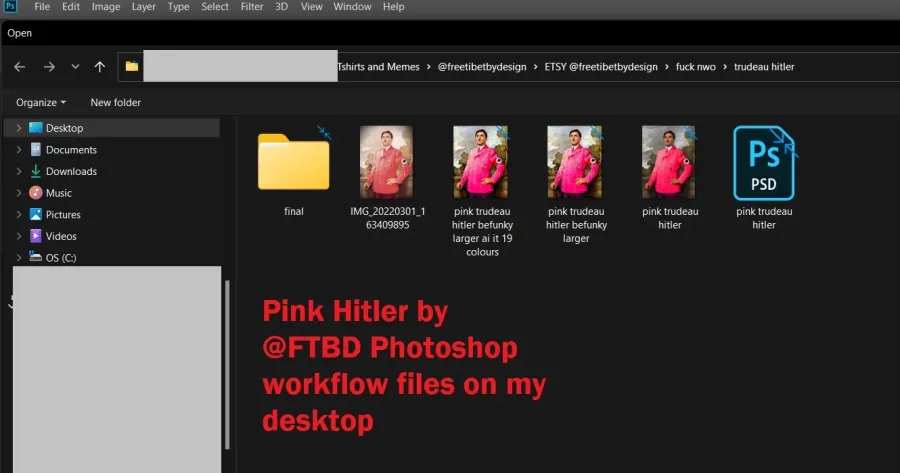Select the Downloads icon in sidebar
The width and height of the screenshot is (900, 473).
pyautogui.click(x=36, y=171)
